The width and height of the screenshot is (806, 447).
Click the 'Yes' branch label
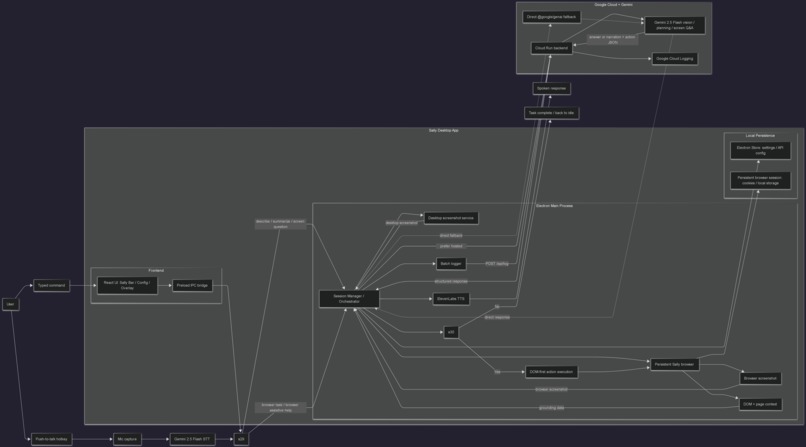click(x=497, y=372)
